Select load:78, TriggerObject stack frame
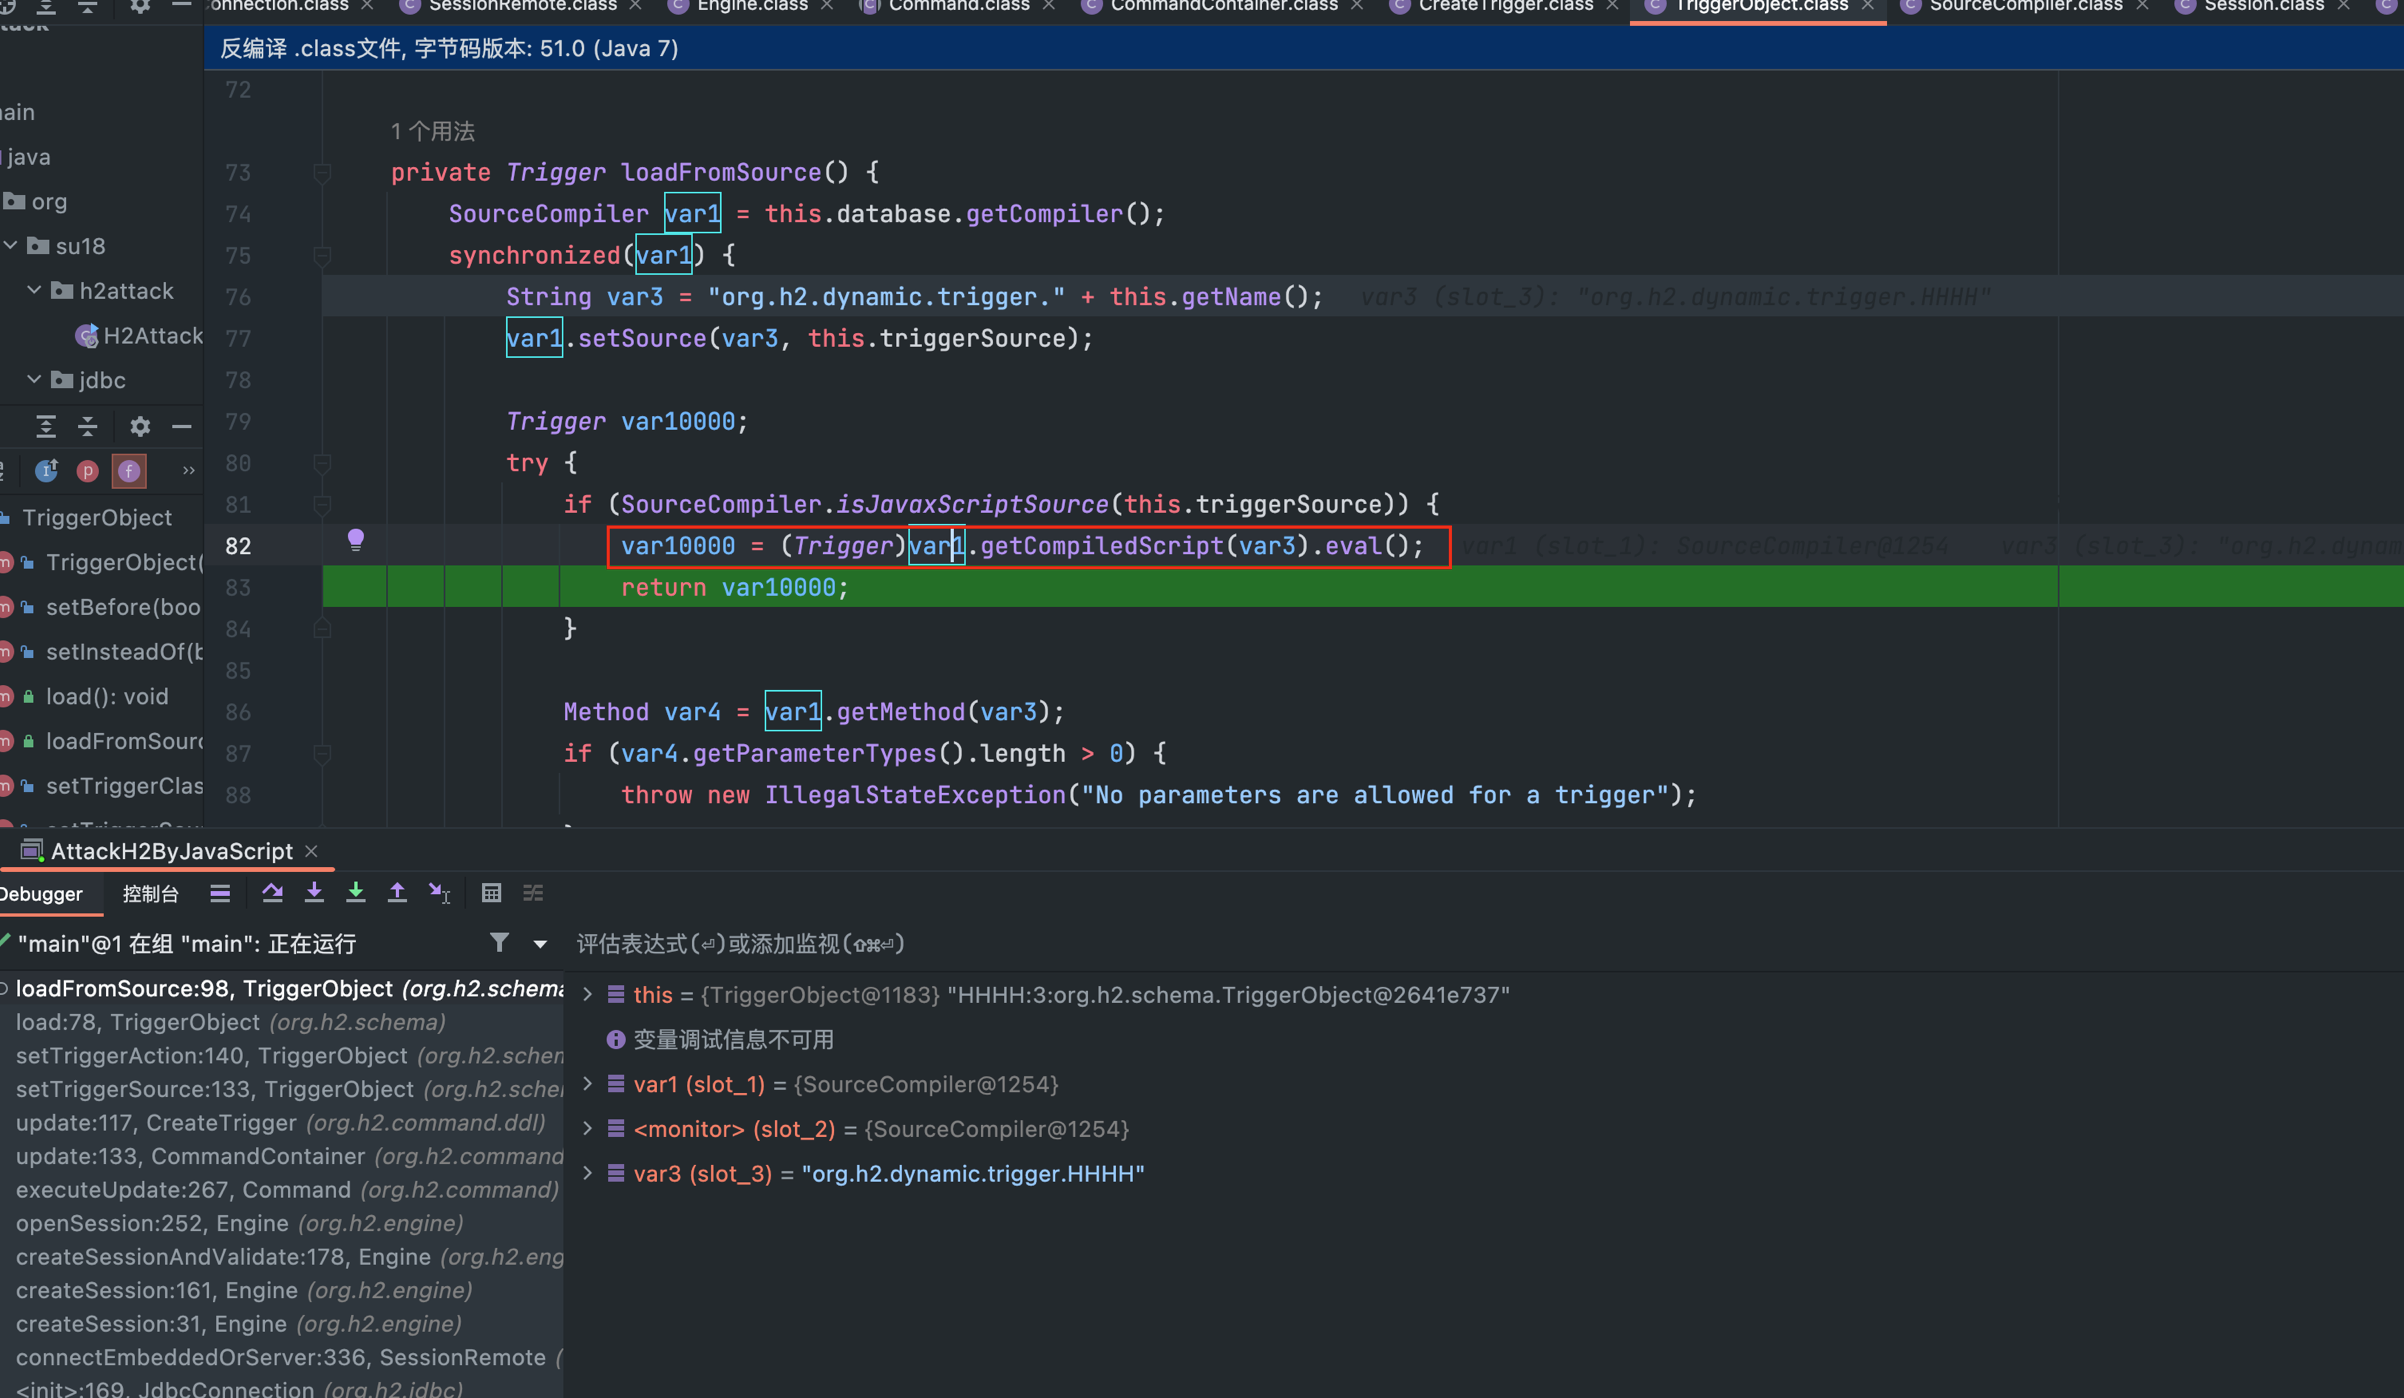 click(x=282, y=1022)
